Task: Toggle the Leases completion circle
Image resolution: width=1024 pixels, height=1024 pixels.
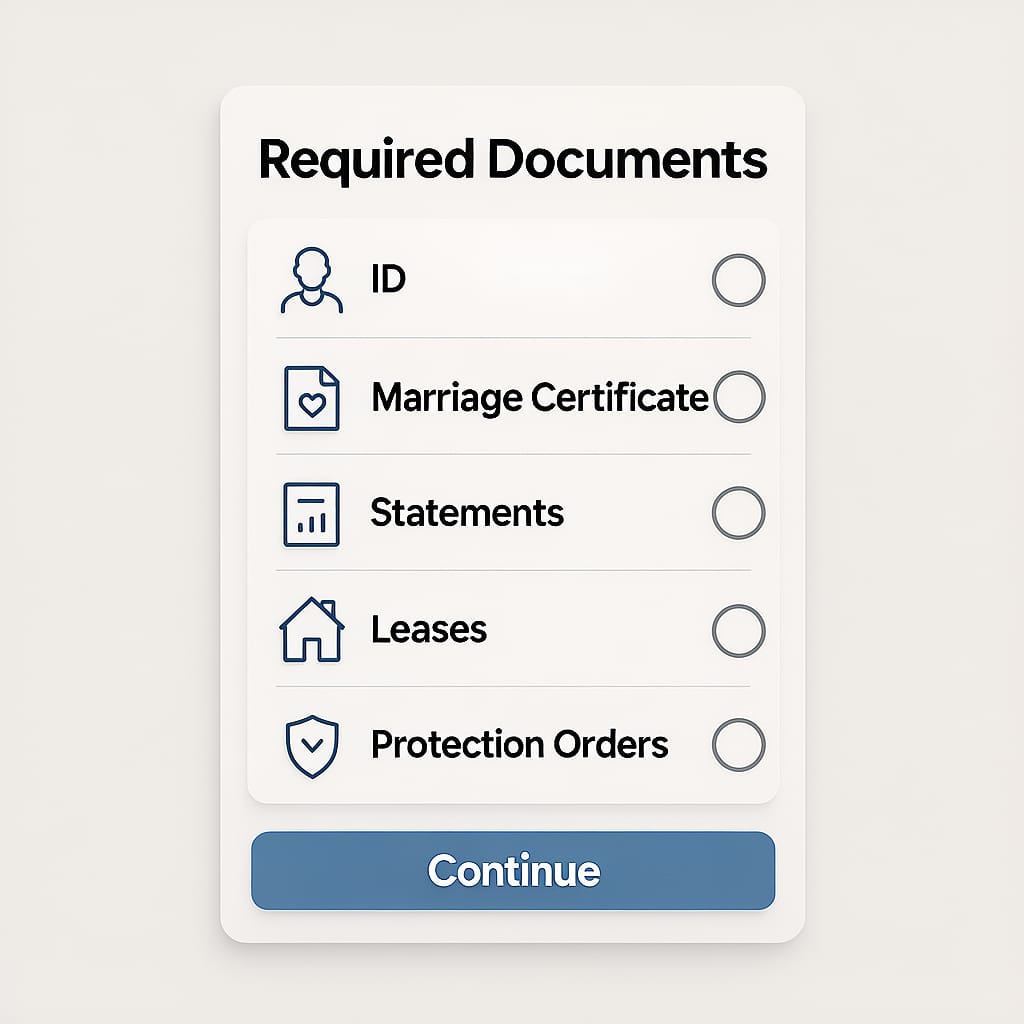Action: coord(737,629)
